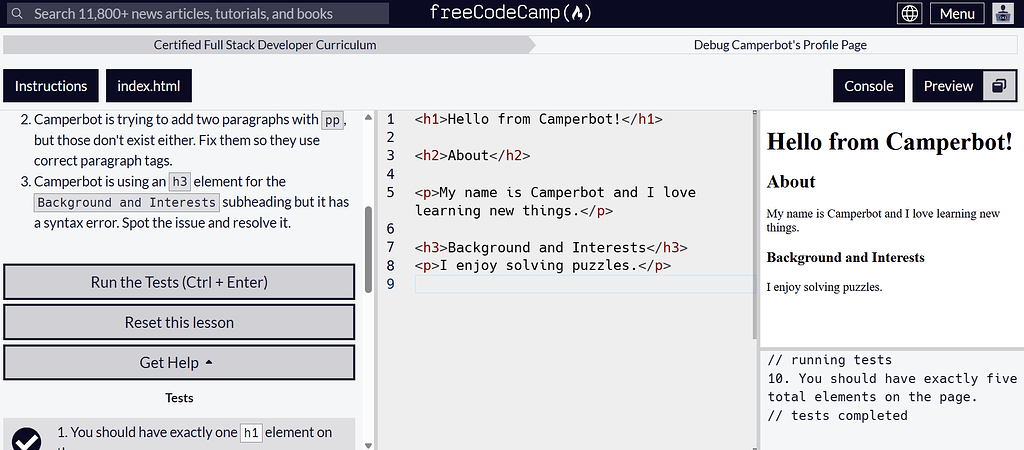This screenshot has width=1024, height=450.
Task: Click the passed-test checkmark icon for test 1
Action: pyautogui.click(x=27, y=439)
